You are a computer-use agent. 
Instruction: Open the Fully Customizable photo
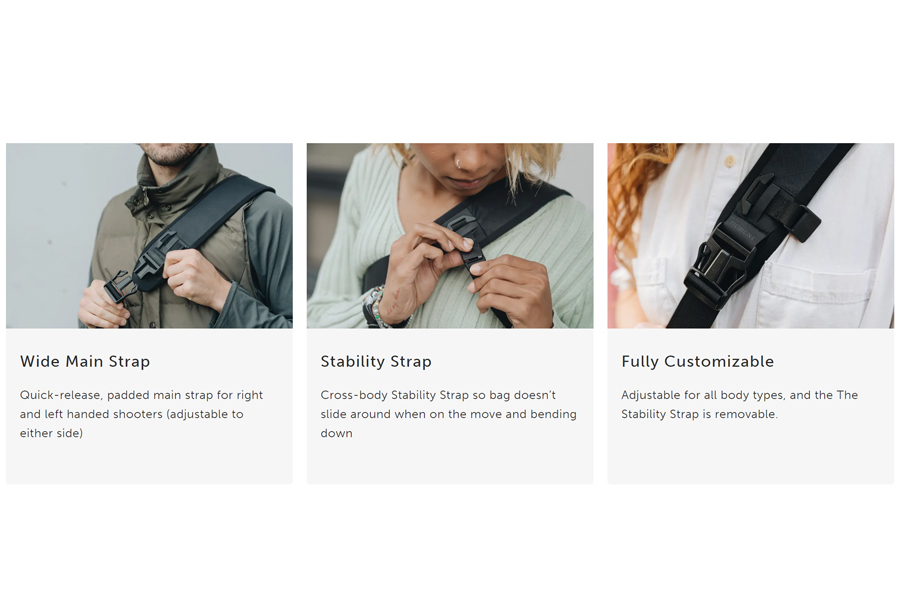tap(751, 235)
